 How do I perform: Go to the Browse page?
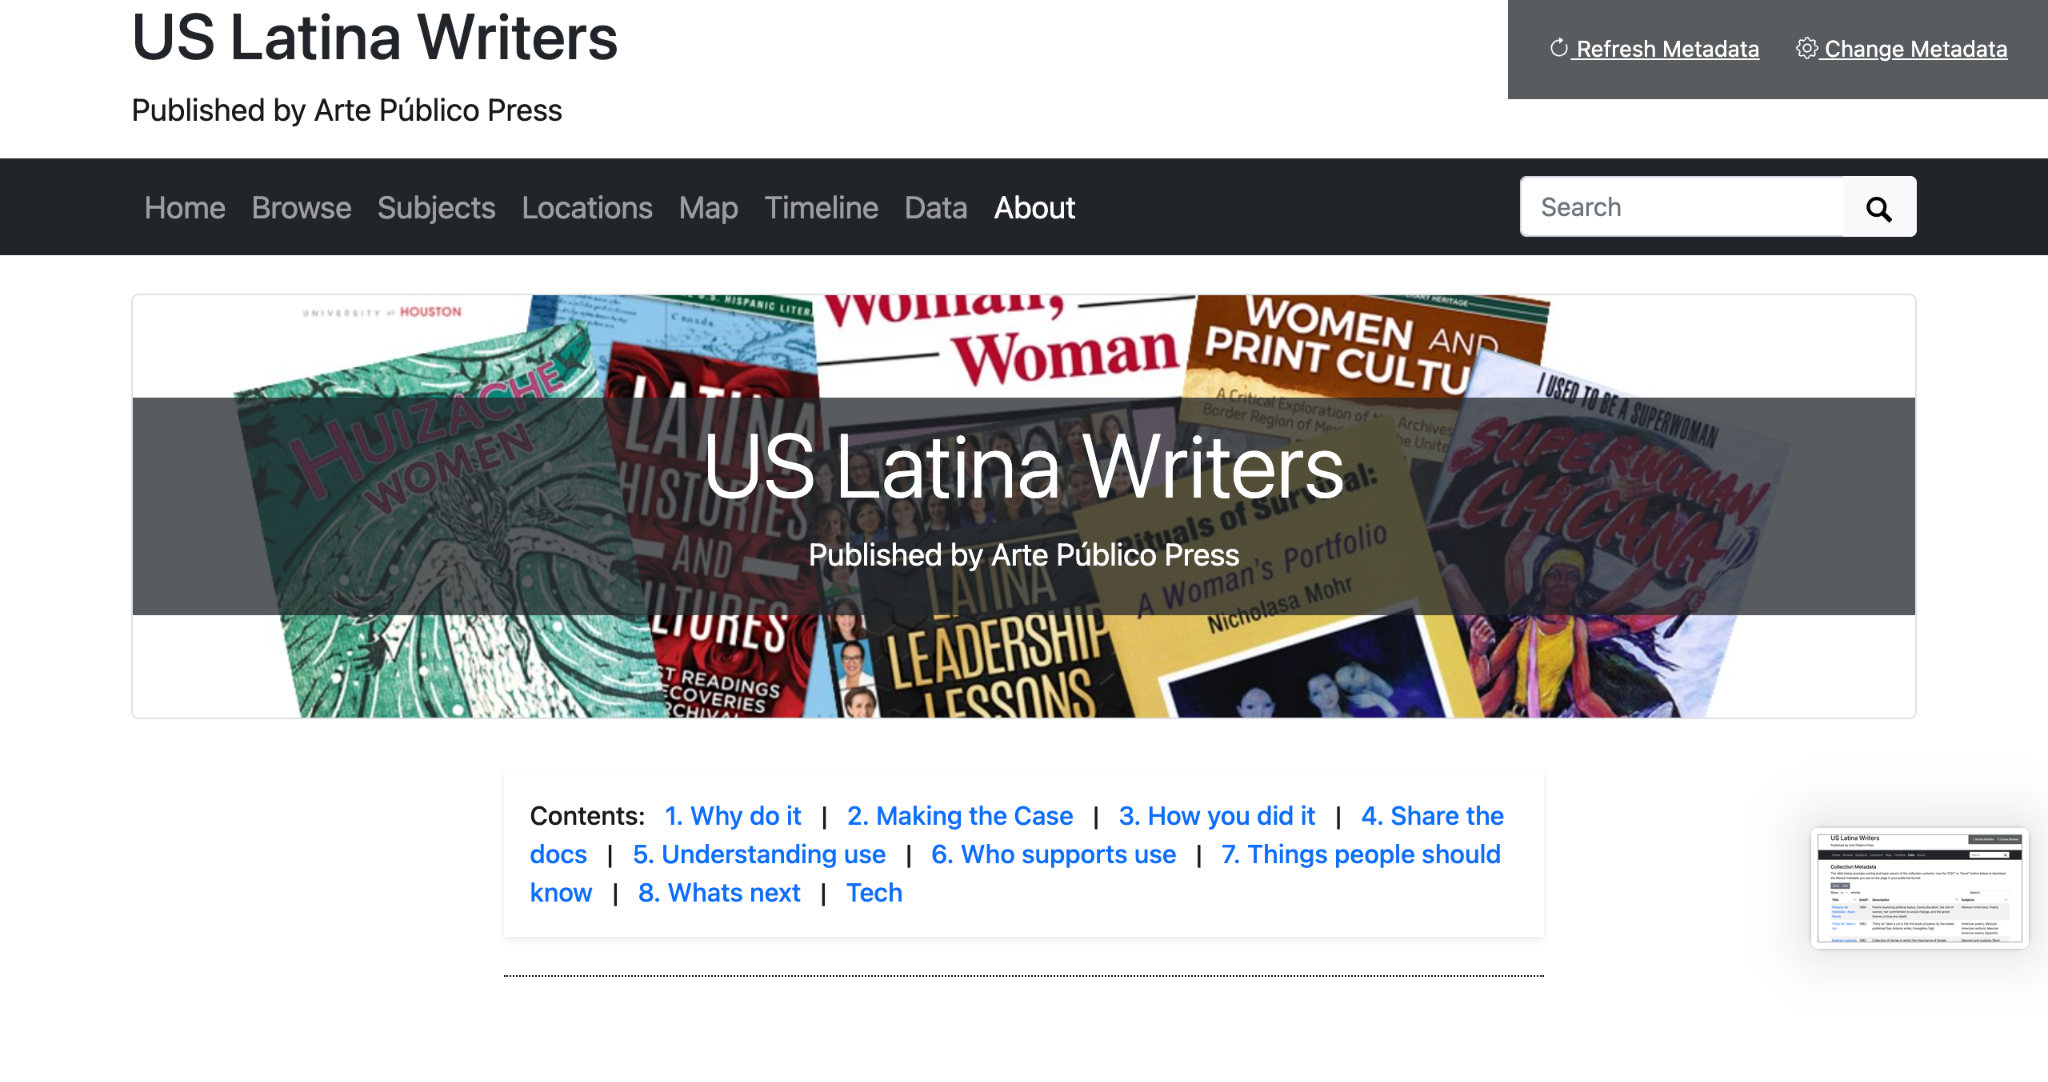[x=301, y=208]
